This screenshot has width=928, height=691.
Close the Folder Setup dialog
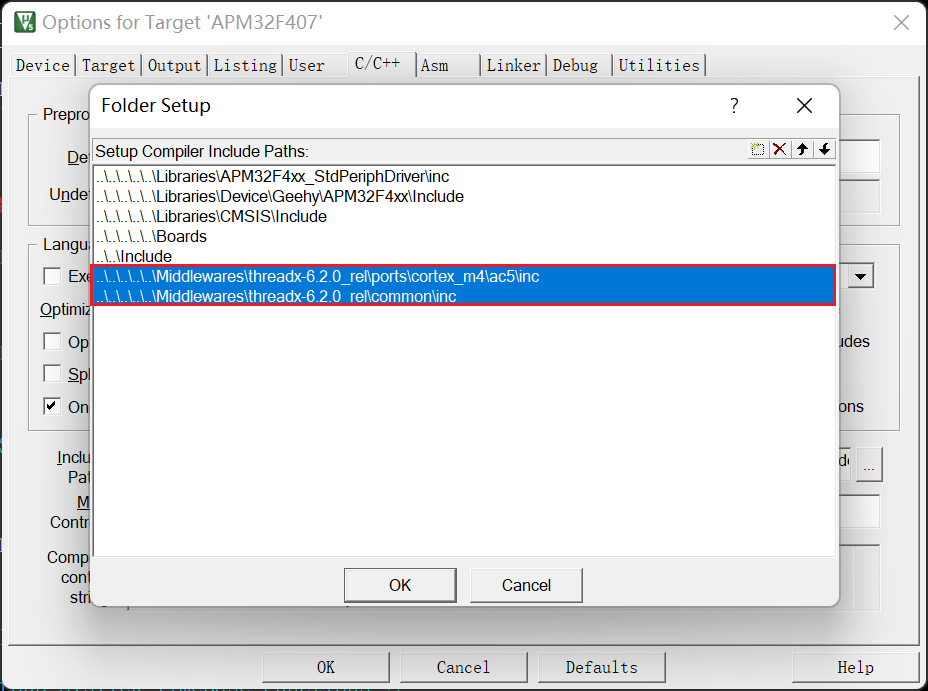tap(804, 106)
